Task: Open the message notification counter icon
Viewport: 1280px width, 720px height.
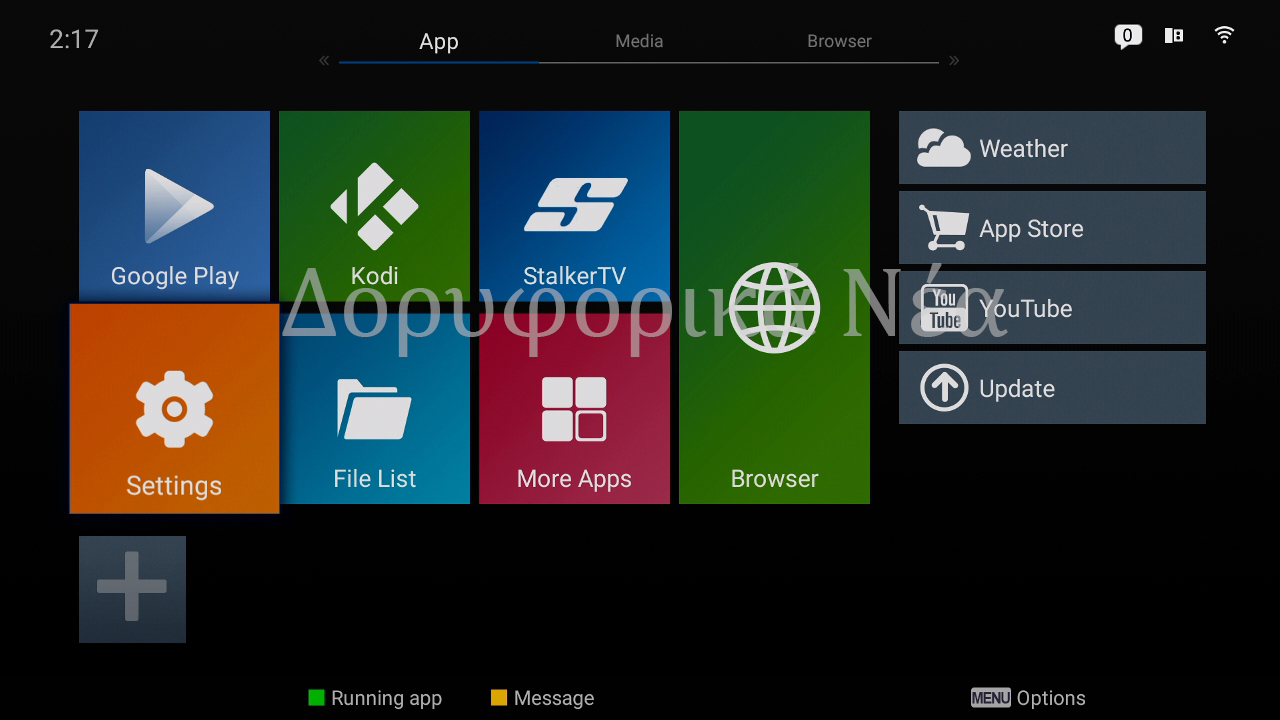Action: 1128,37
